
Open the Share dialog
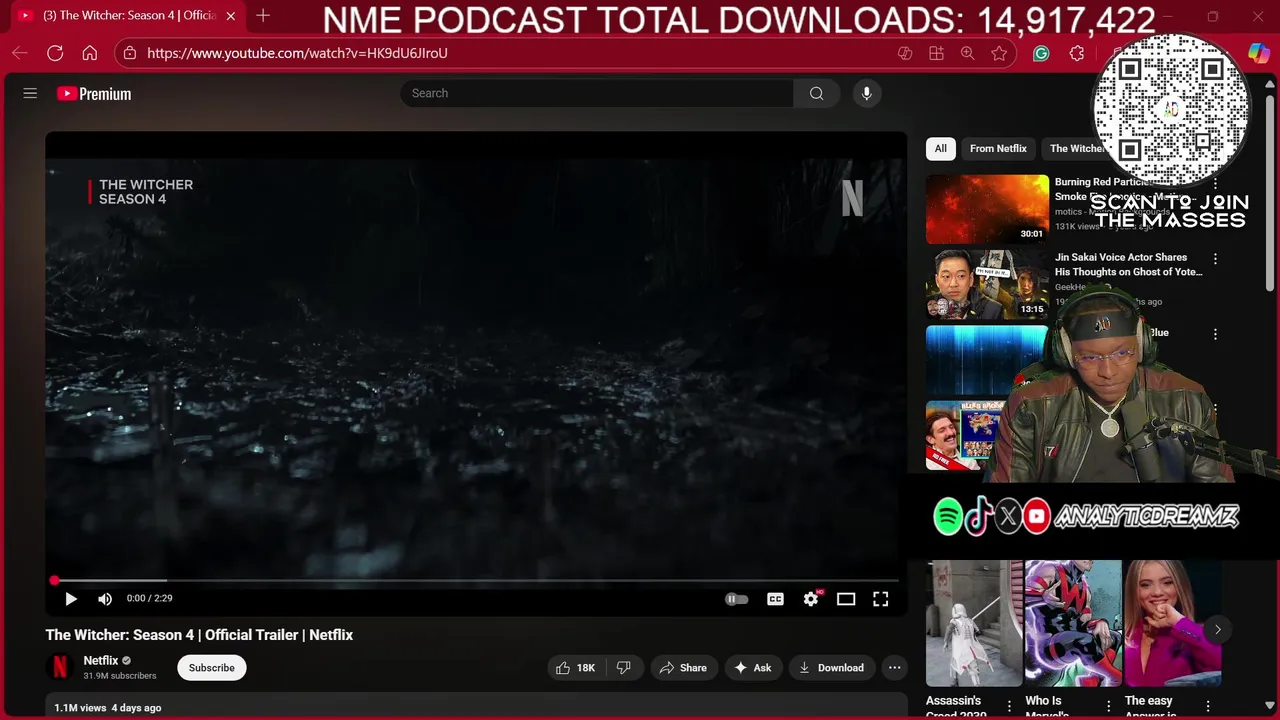[x=682, y=668]
